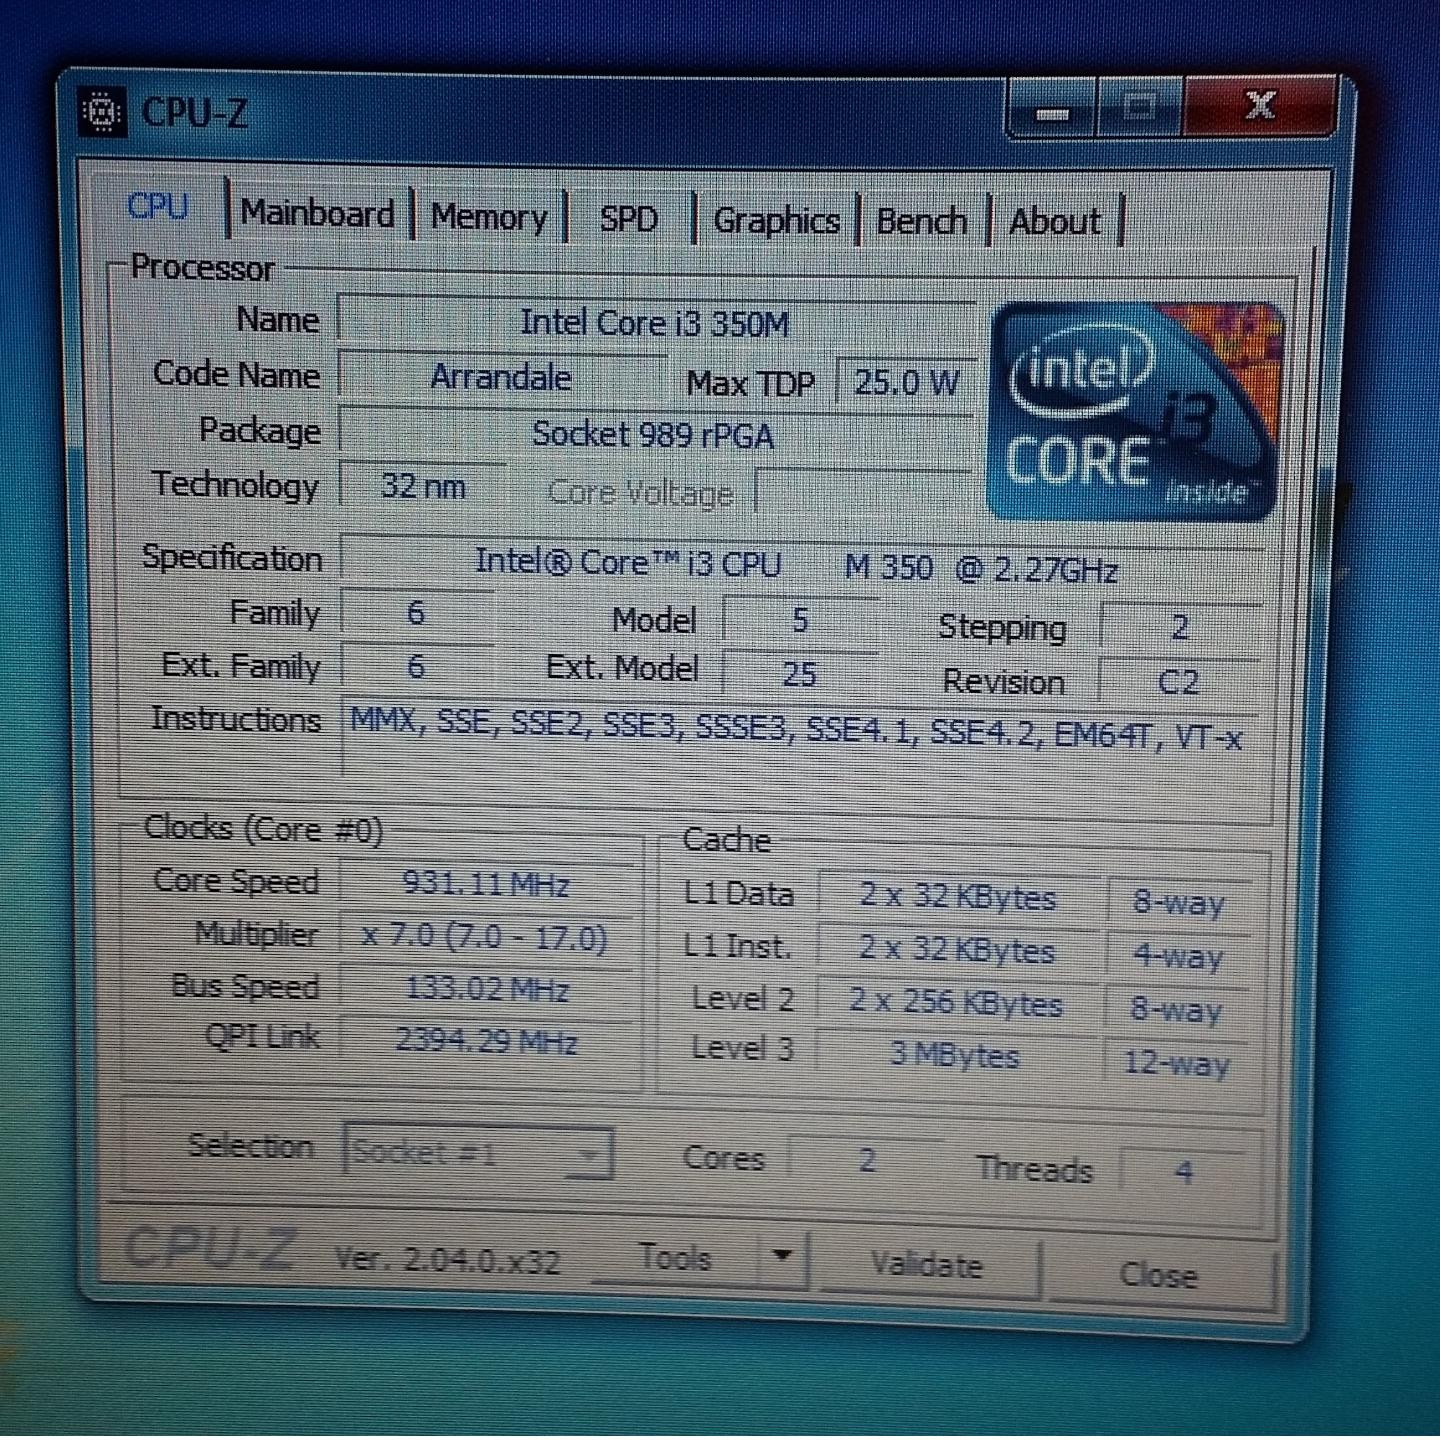
Task: Go to the Graphics tab
Action: (x=776, y=221)
